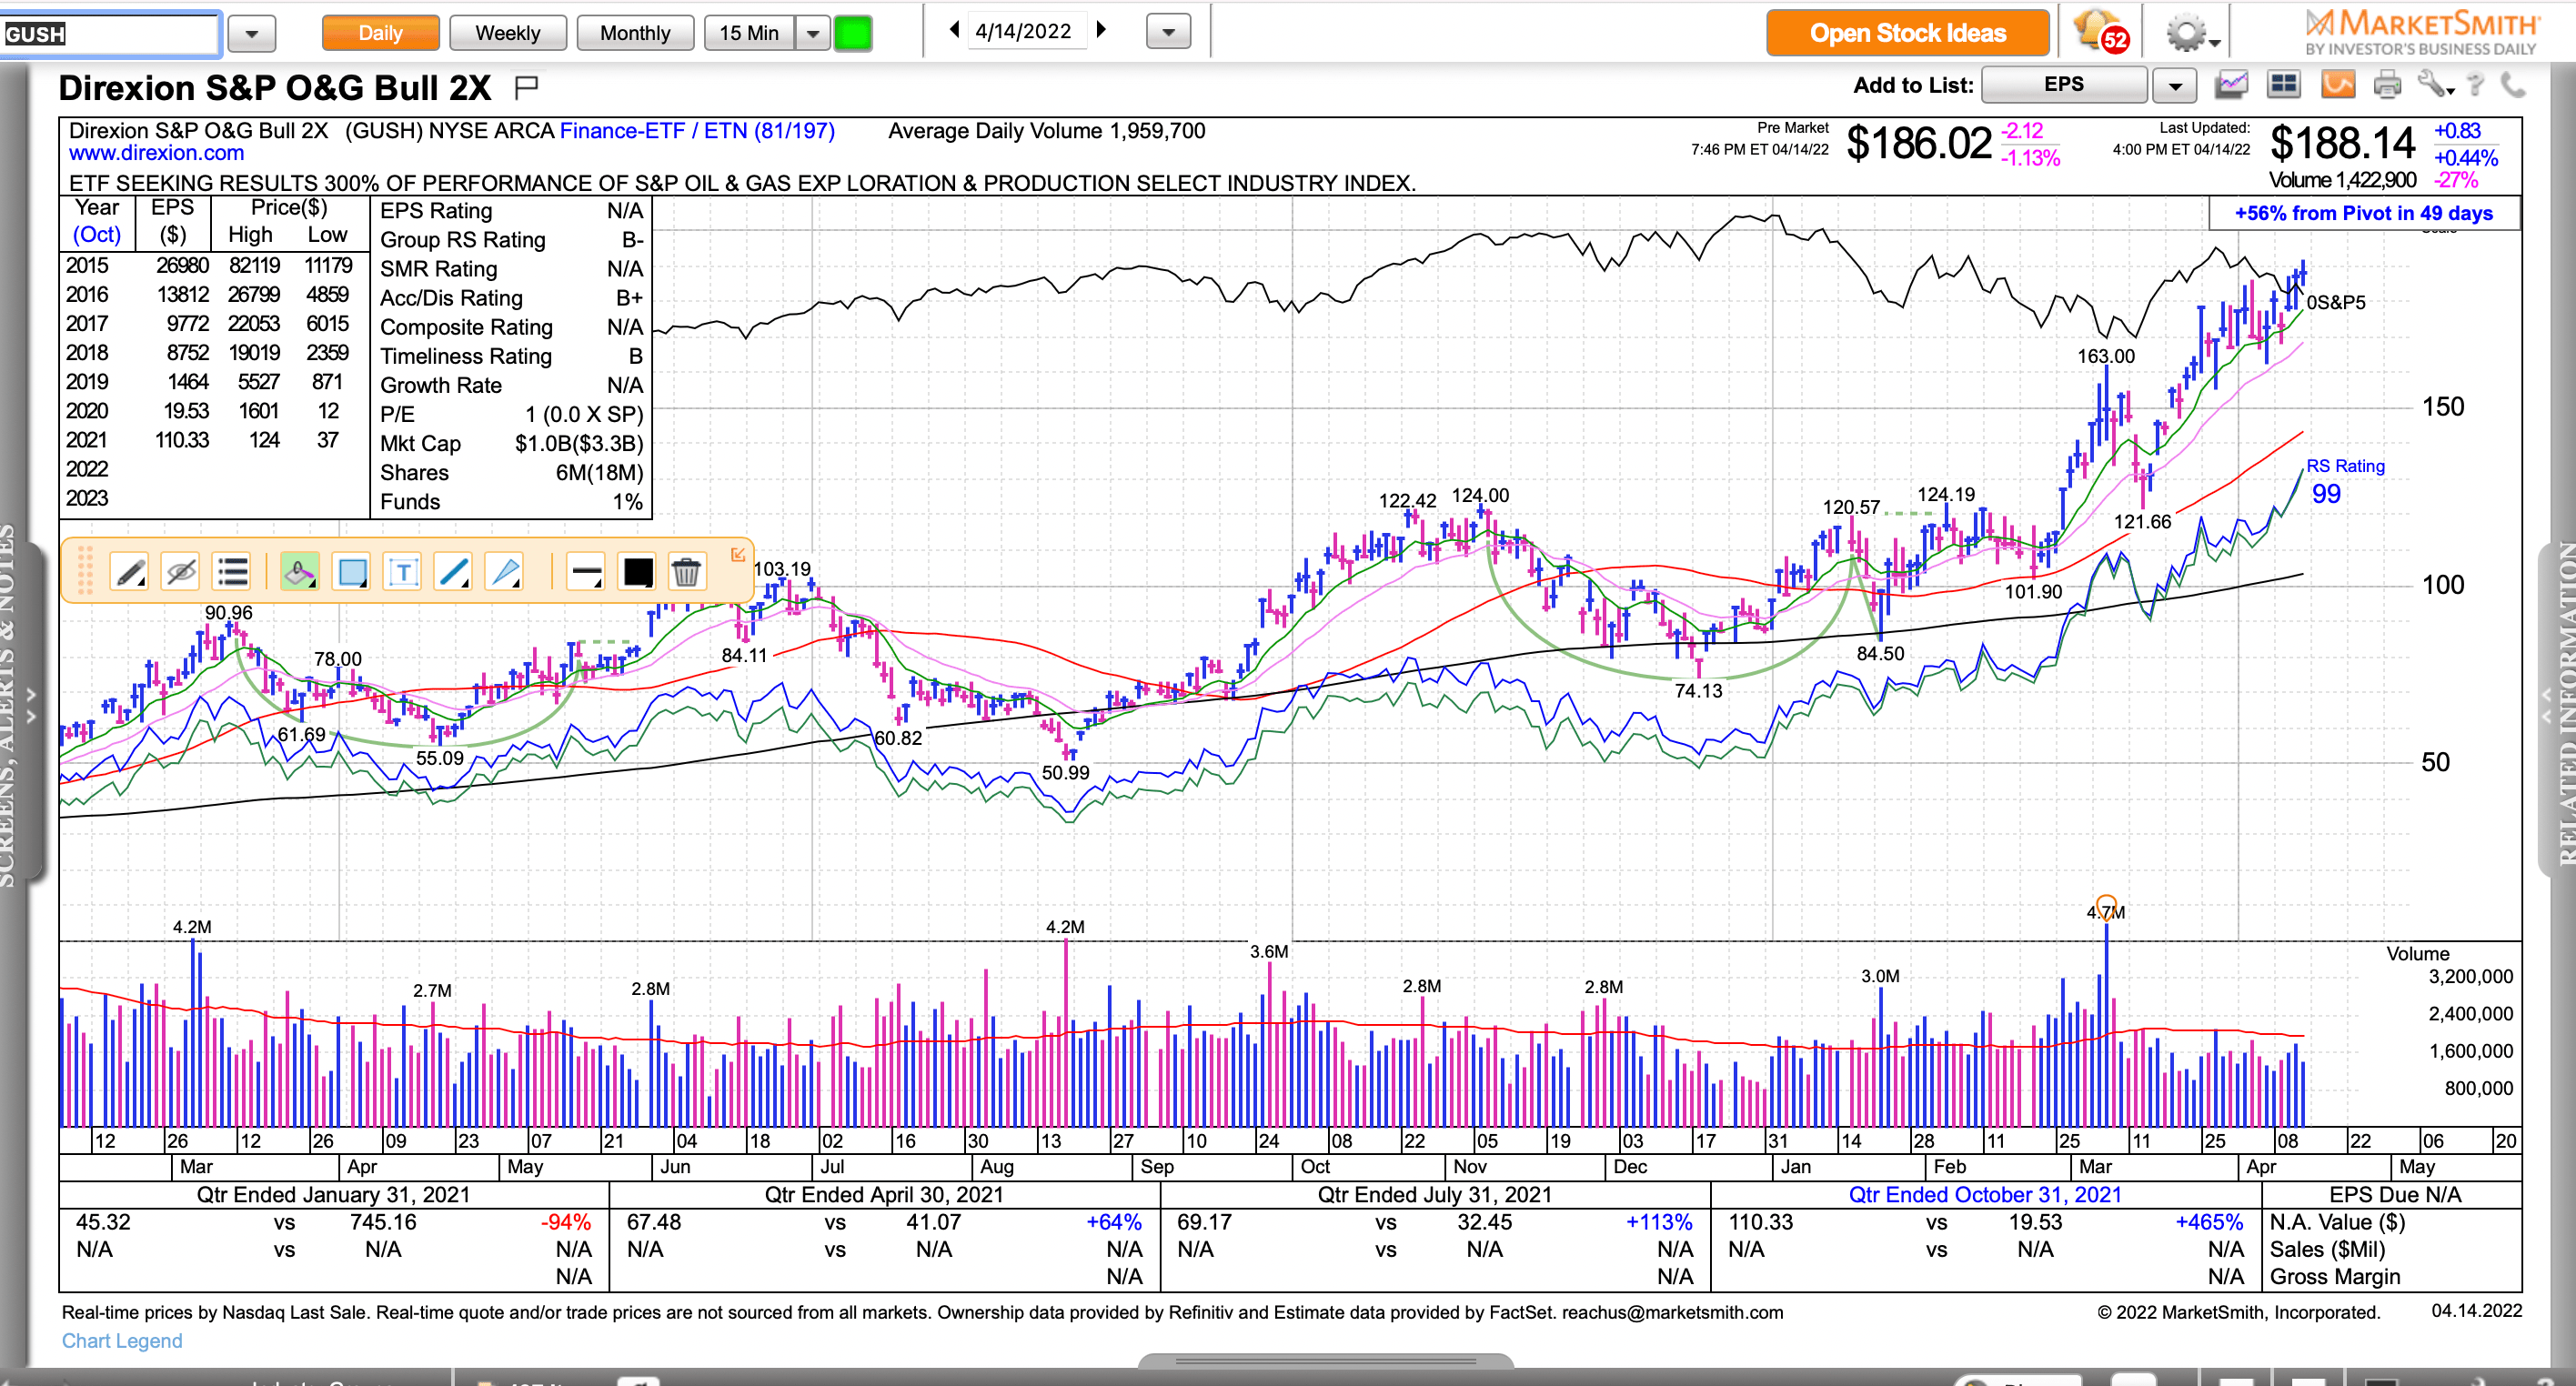Image resolution: width=2576 pixels, height=1386 pixels.
Task: Open the alerts bell with 52 badge
Action: (2102, 32)
